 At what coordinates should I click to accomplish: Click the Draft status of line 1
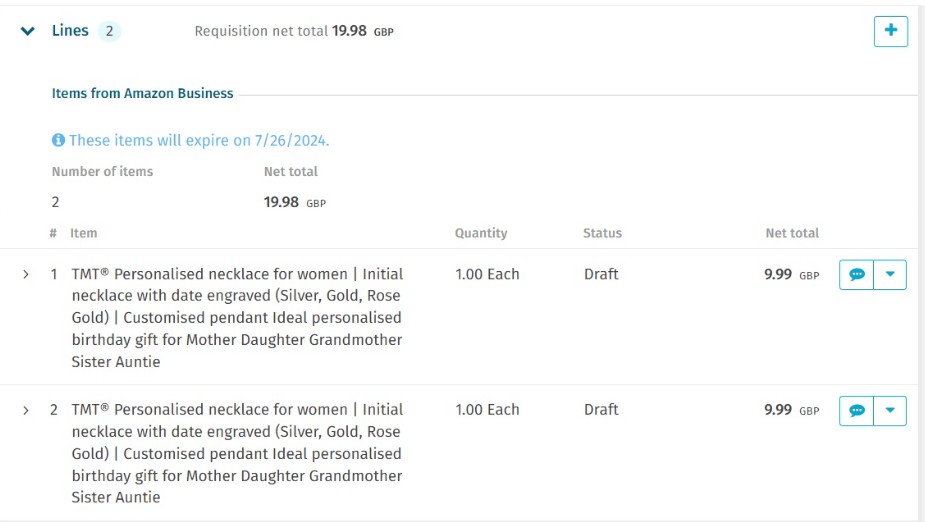601,274
